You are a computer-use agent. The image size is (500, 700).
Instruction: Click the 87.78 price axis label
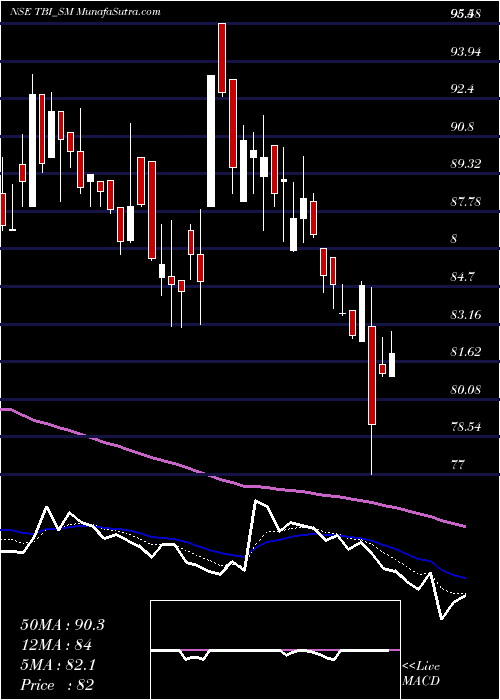pos(466,202)
